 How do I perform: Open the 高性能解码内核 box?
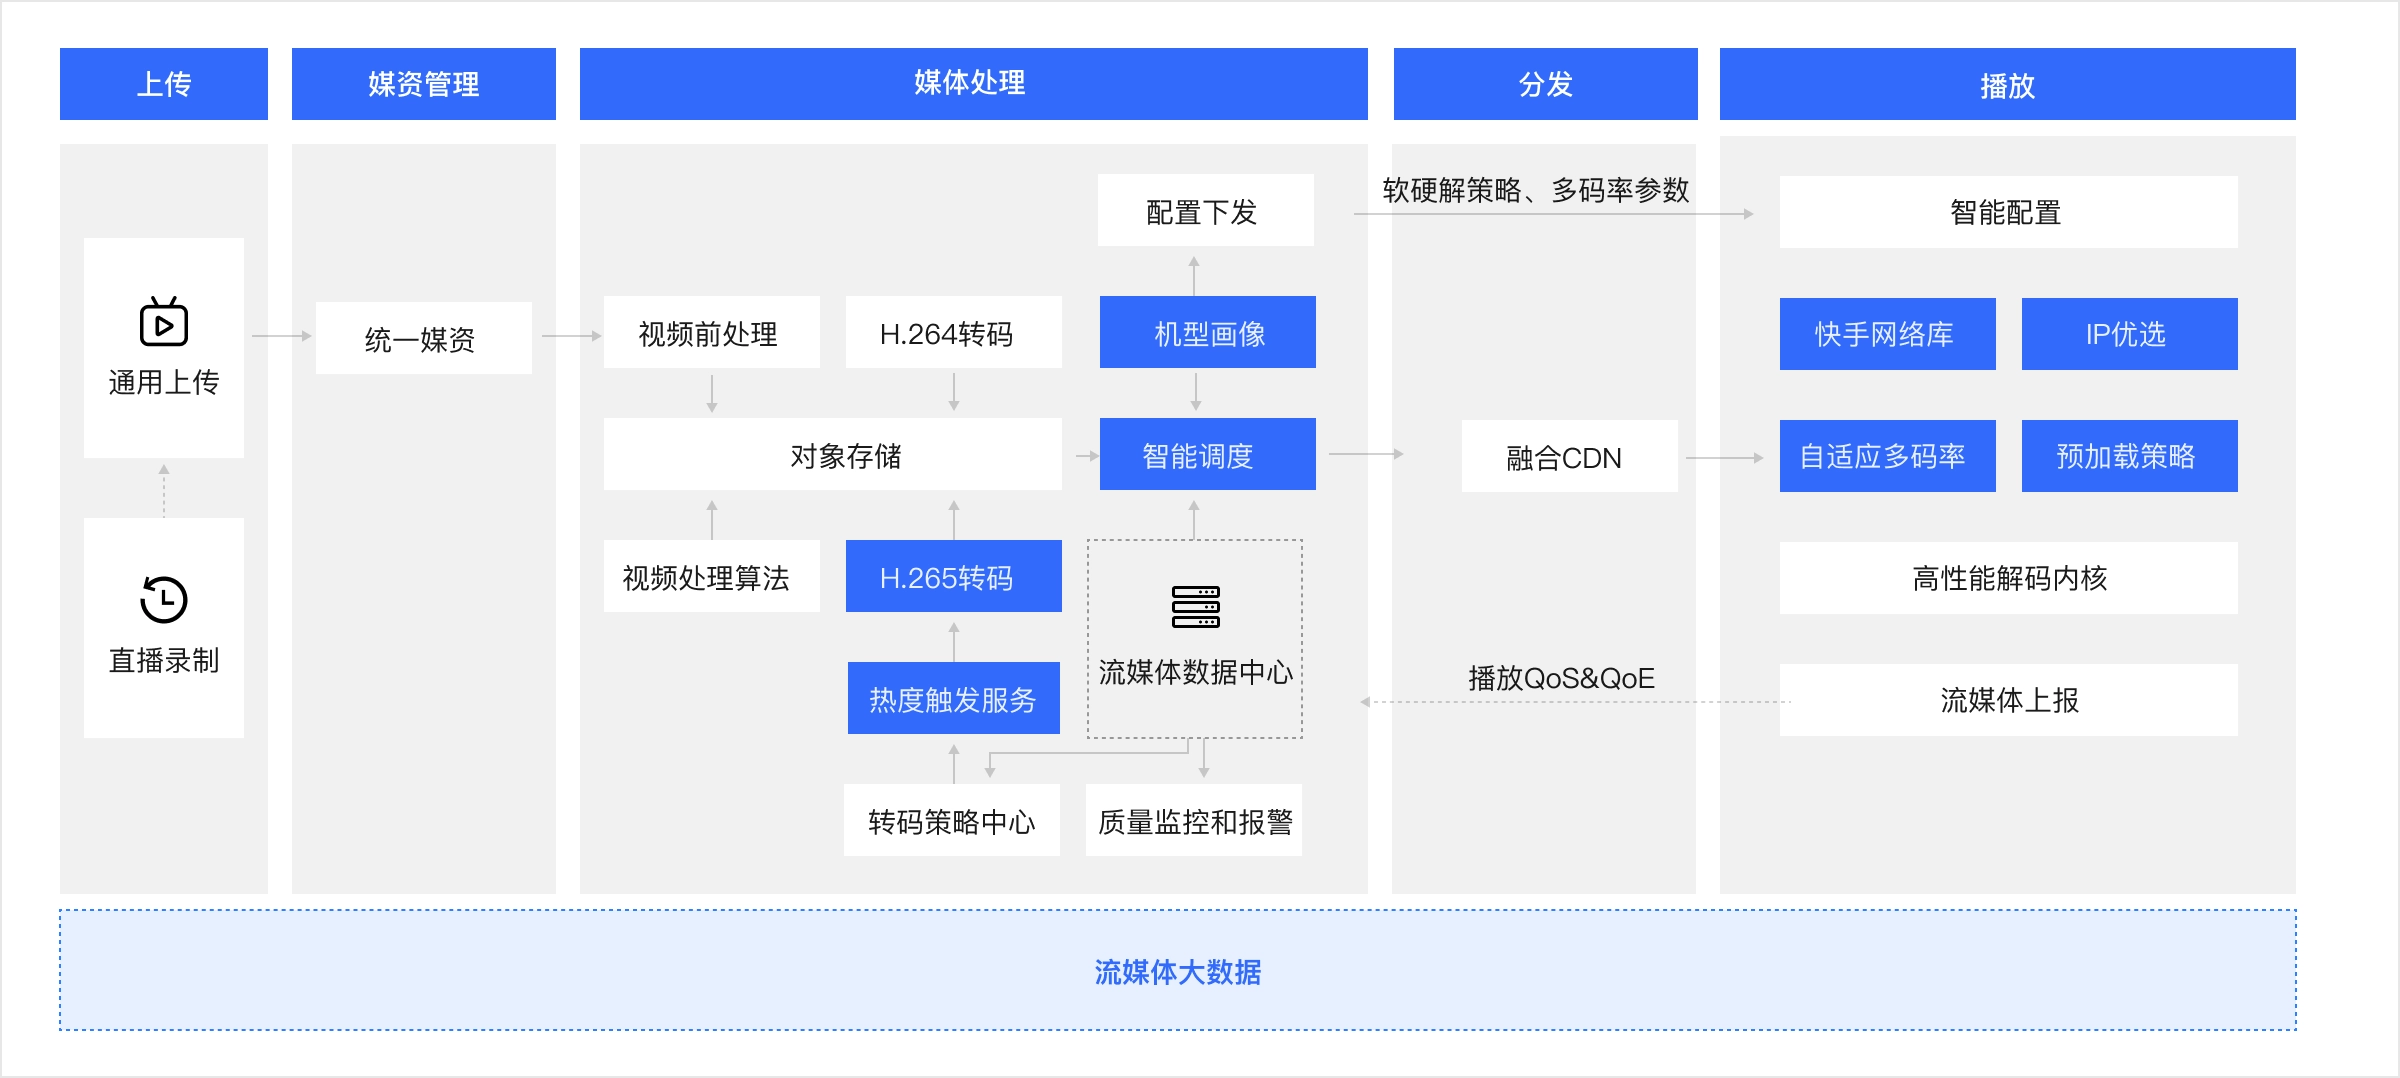tap(2008, 578)
